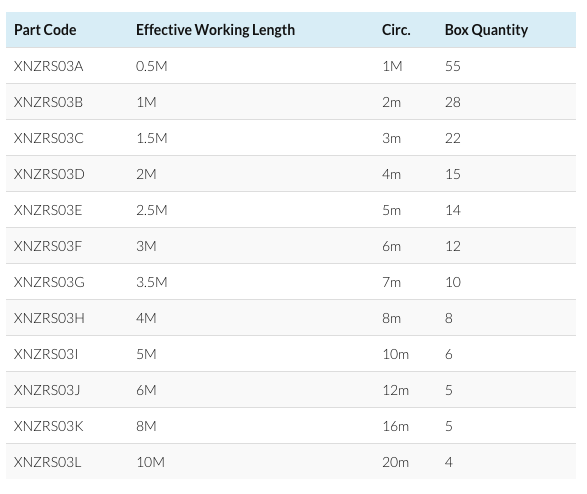Click the XNZRS03E part code cell
This screenshot has width=587, height=494.
48,210
